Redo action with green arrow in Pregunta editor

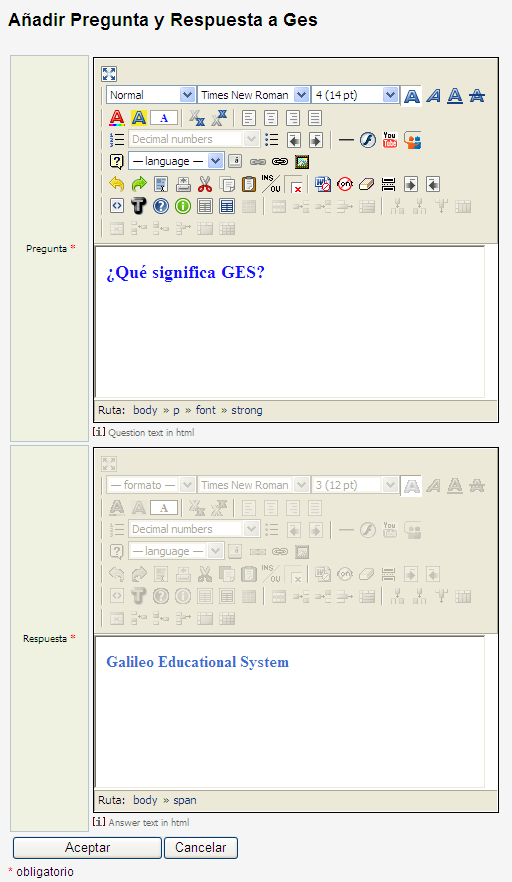point(138,184)
